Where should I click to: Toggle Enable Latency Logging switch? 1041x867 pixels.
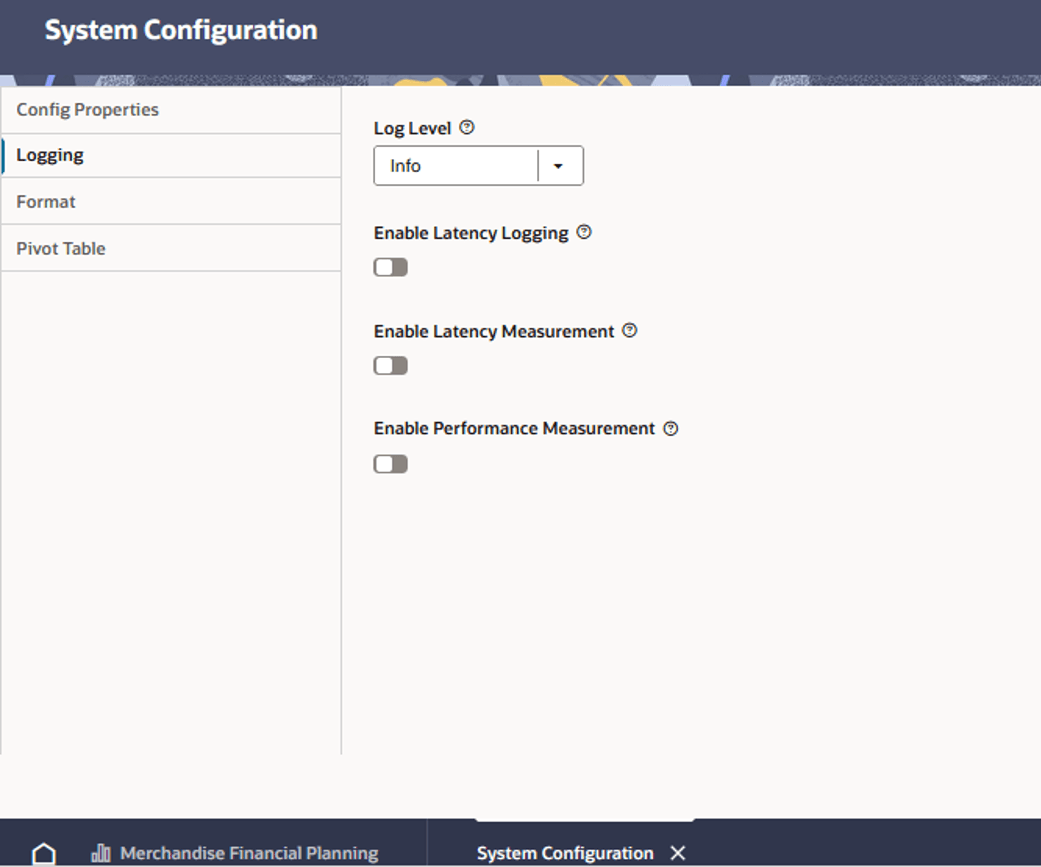390,267
